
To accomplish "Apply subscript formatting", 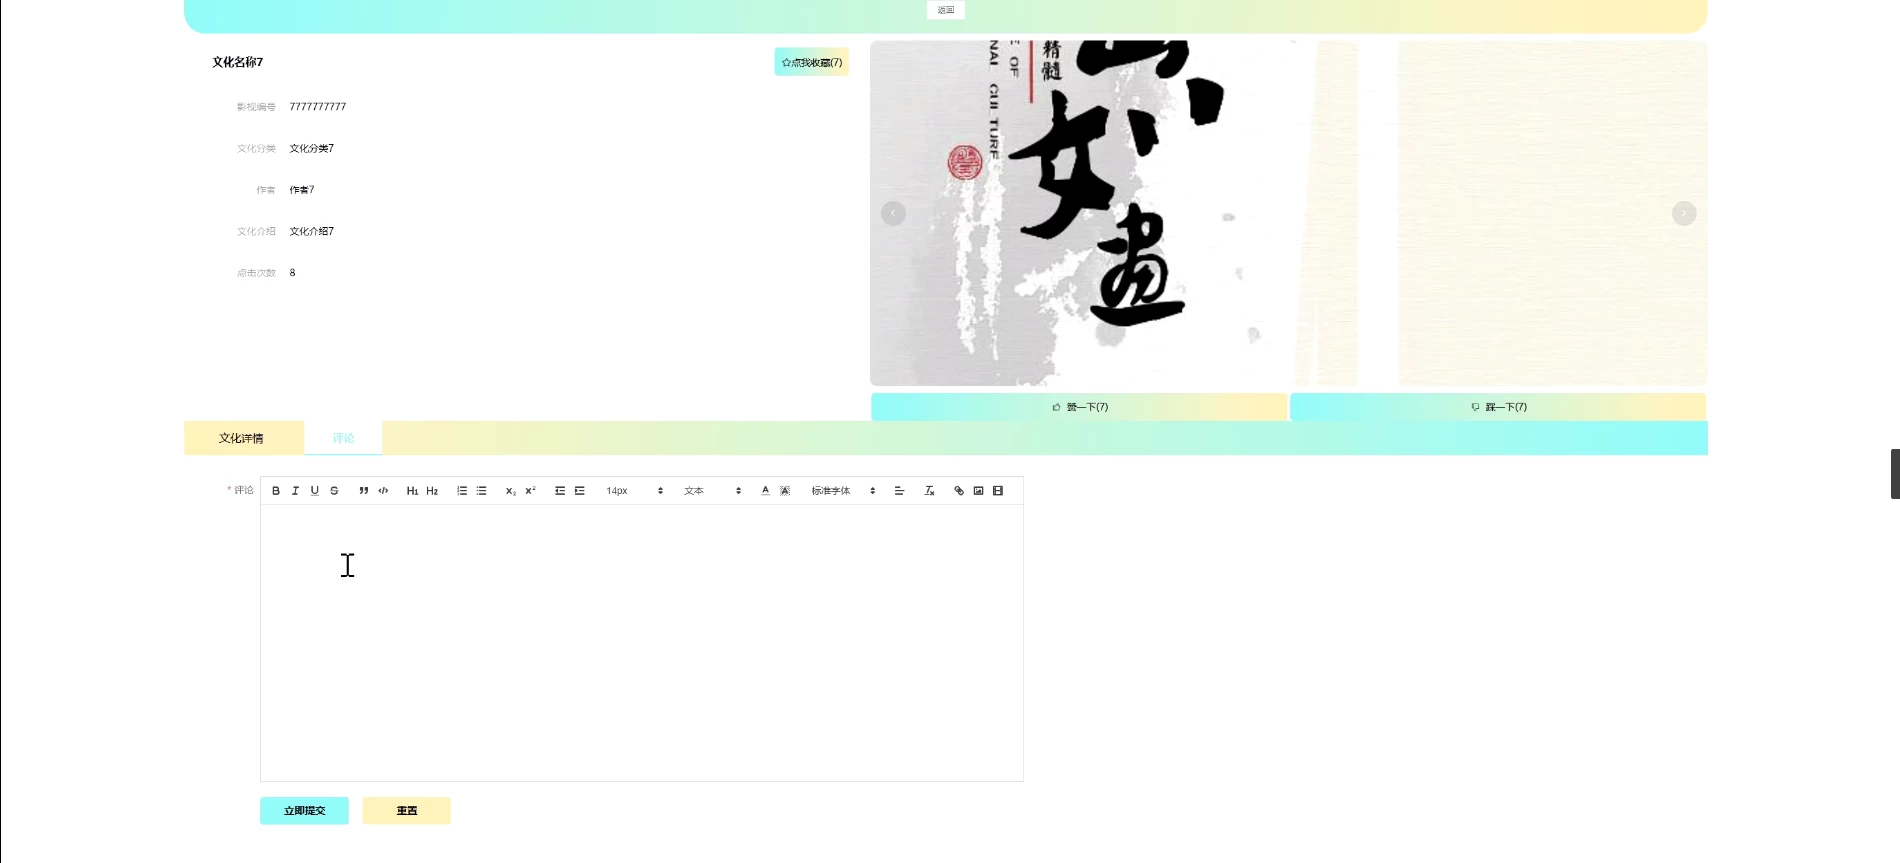I will pos(511,491).
